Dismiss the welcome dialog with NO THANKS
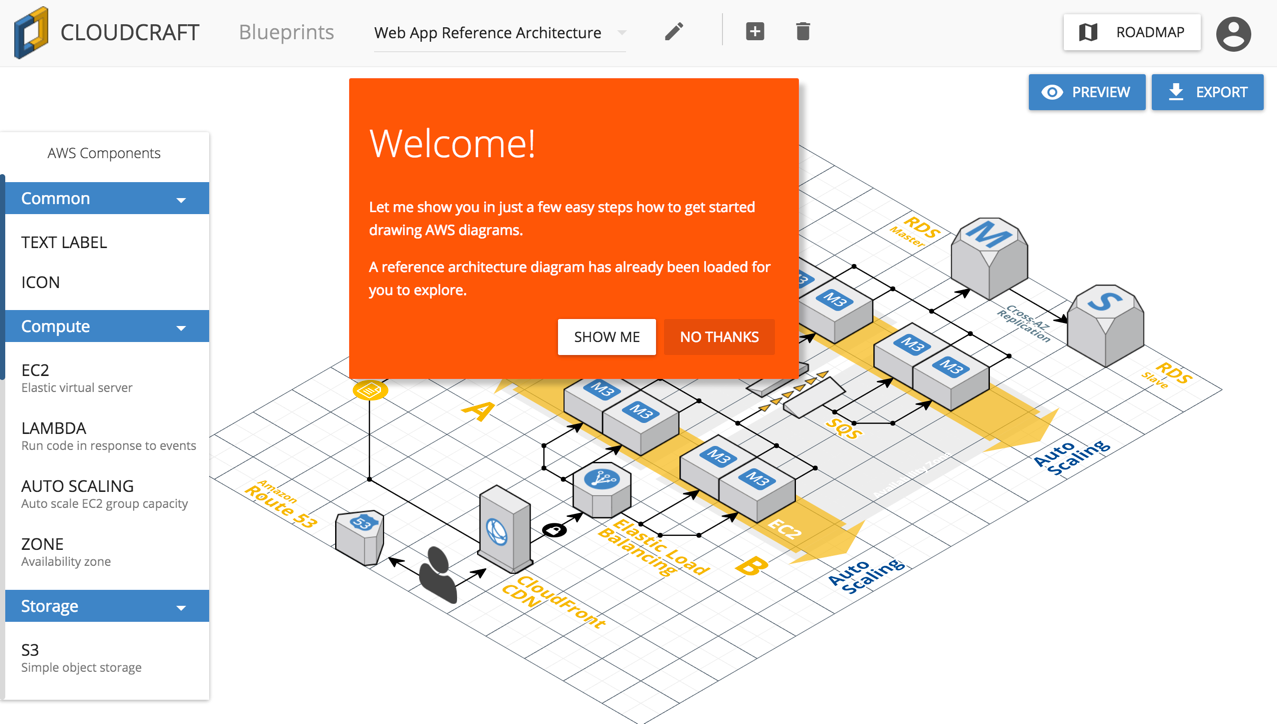The height and width of the screenshot is (724, 1277). [x=719, y=337]
